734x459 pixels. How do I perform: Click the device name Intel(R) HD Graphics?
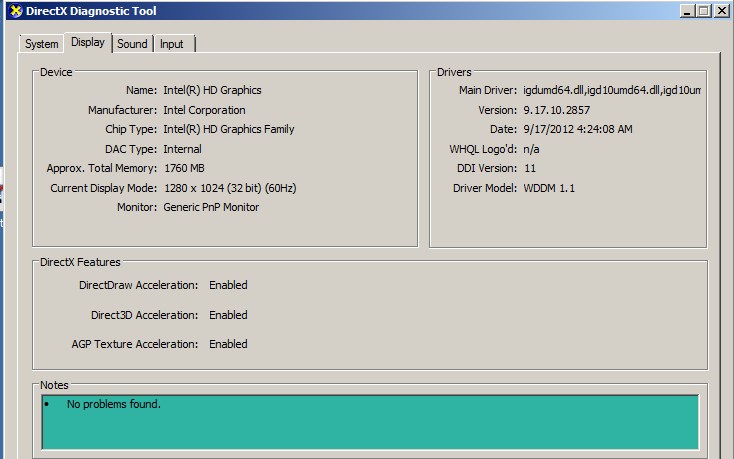point(212,90)
